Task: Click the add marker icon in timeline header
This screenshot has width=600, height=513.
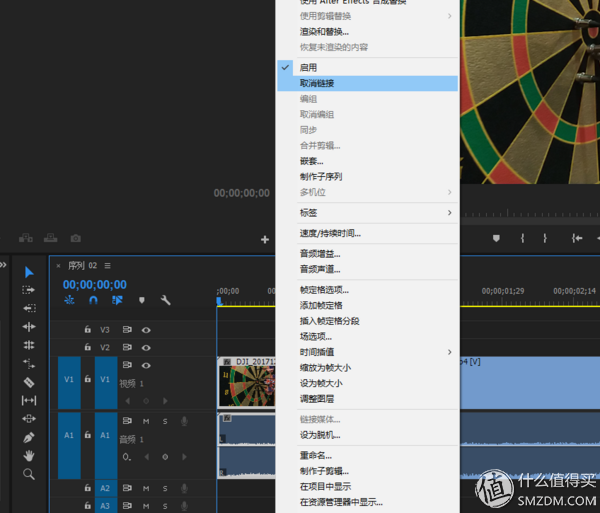Action: [142, 300]
